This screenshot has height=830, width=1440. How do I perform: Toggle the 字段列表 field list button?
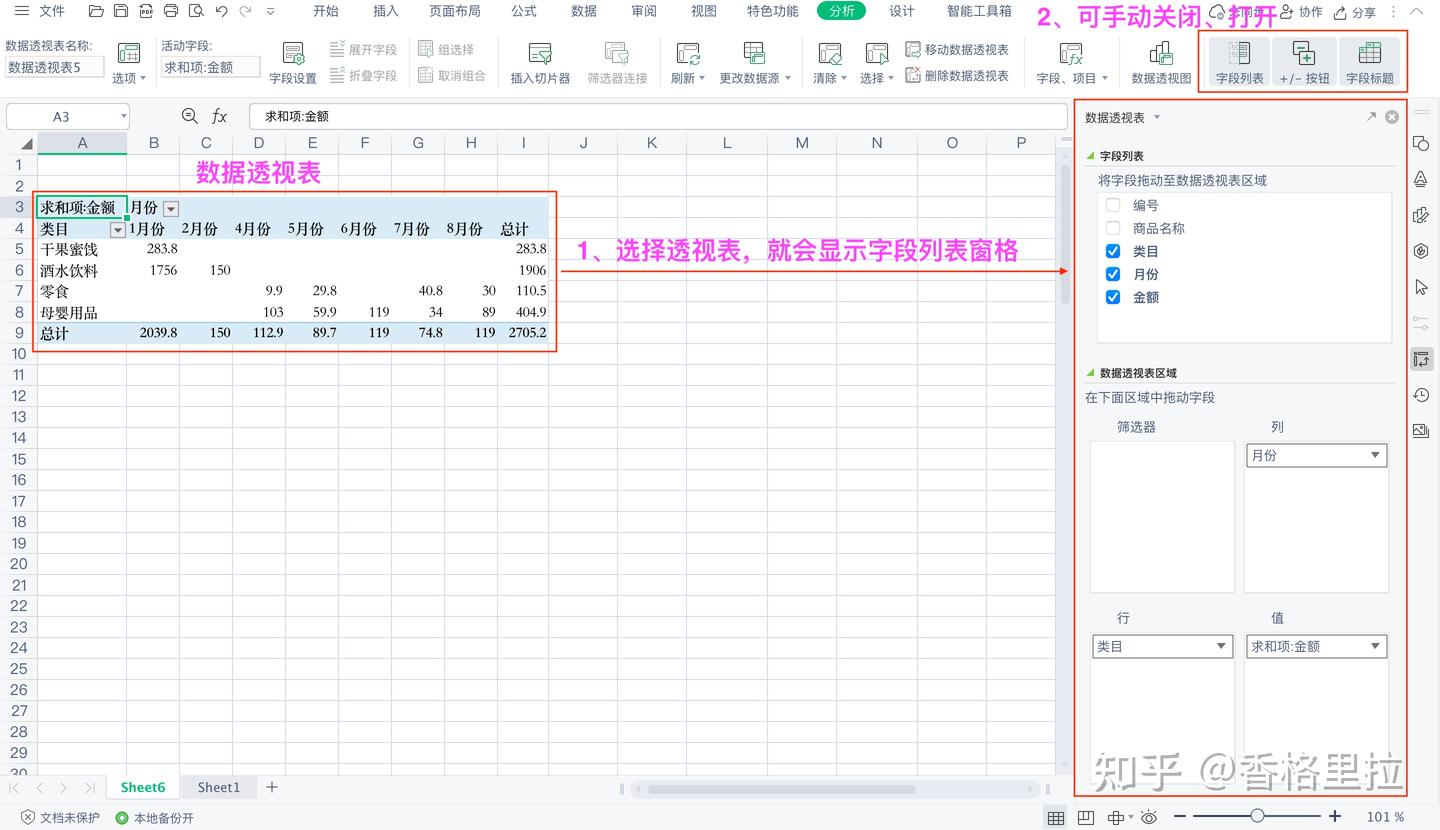pos(1239,62)
